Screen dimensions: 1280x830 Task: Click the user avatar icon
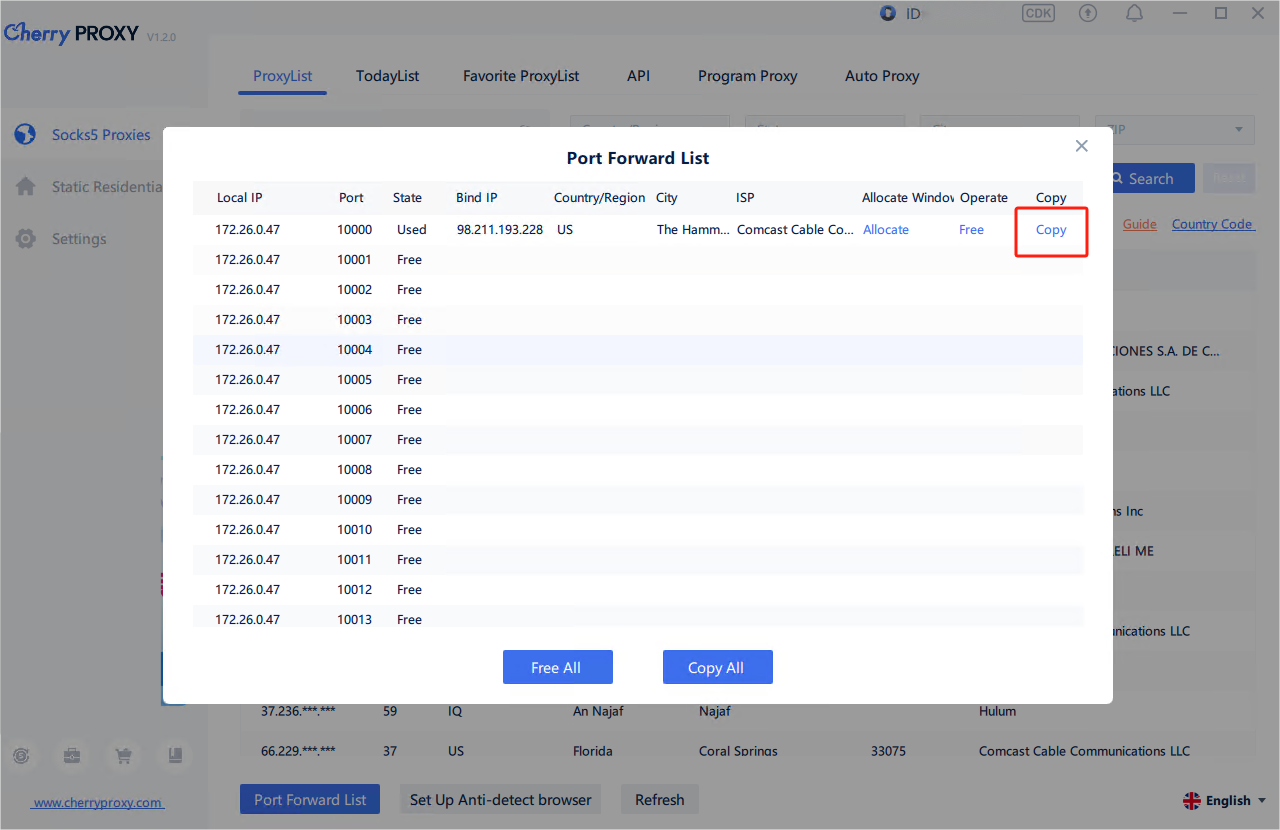coord(888,13)
